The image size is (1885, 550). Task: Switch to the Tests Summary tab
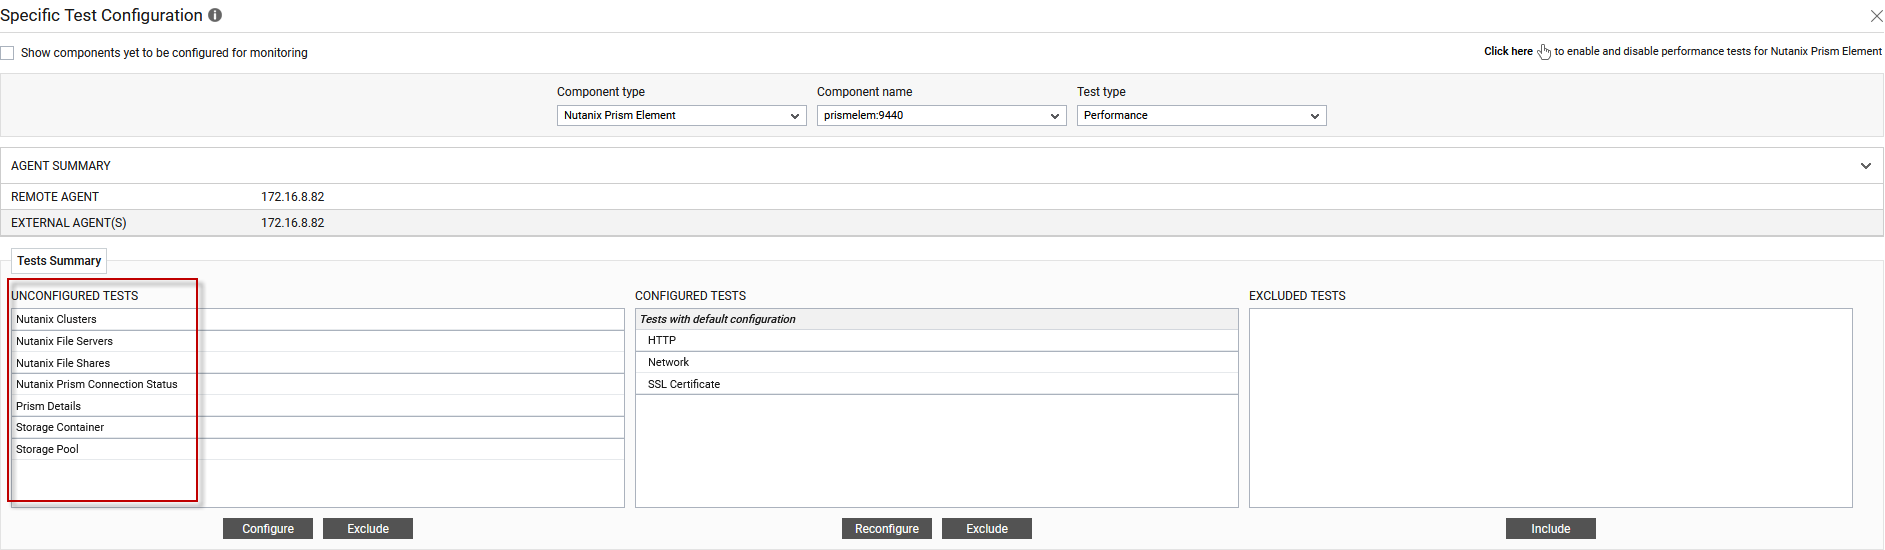(59, 261)
